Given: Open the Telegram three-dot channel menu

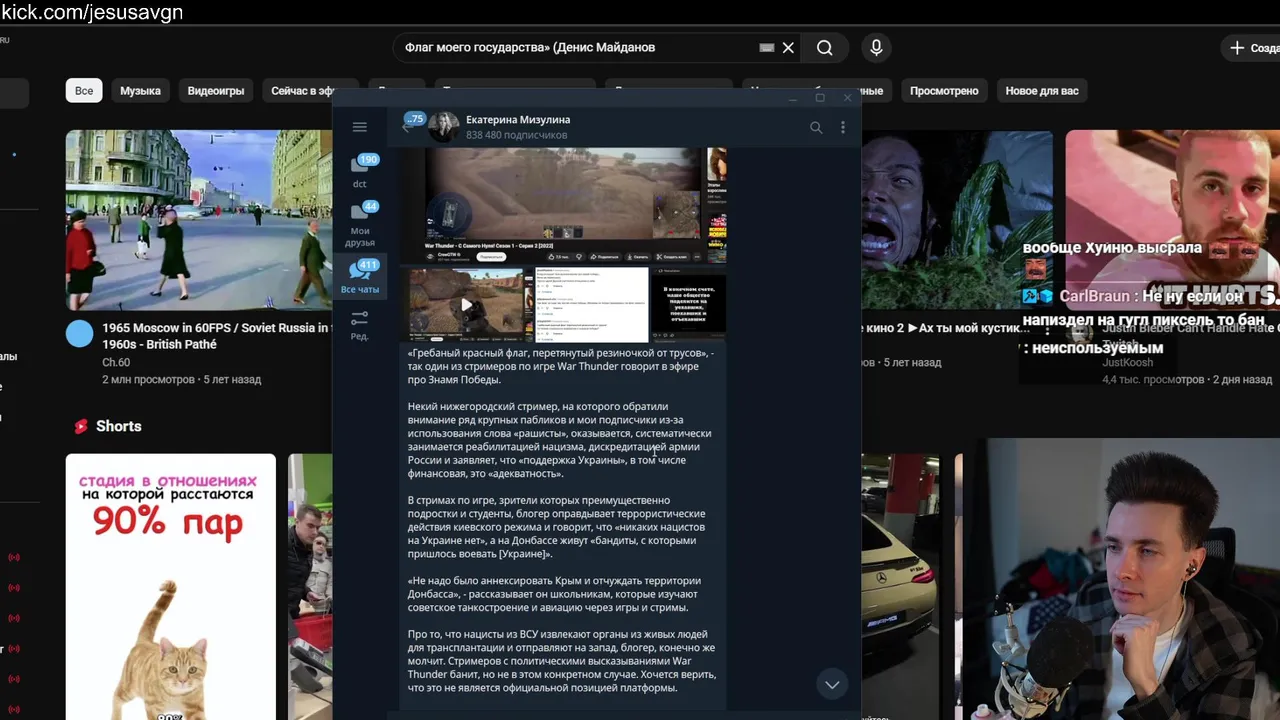Looking at the screenshot, I should click(843, 127).
